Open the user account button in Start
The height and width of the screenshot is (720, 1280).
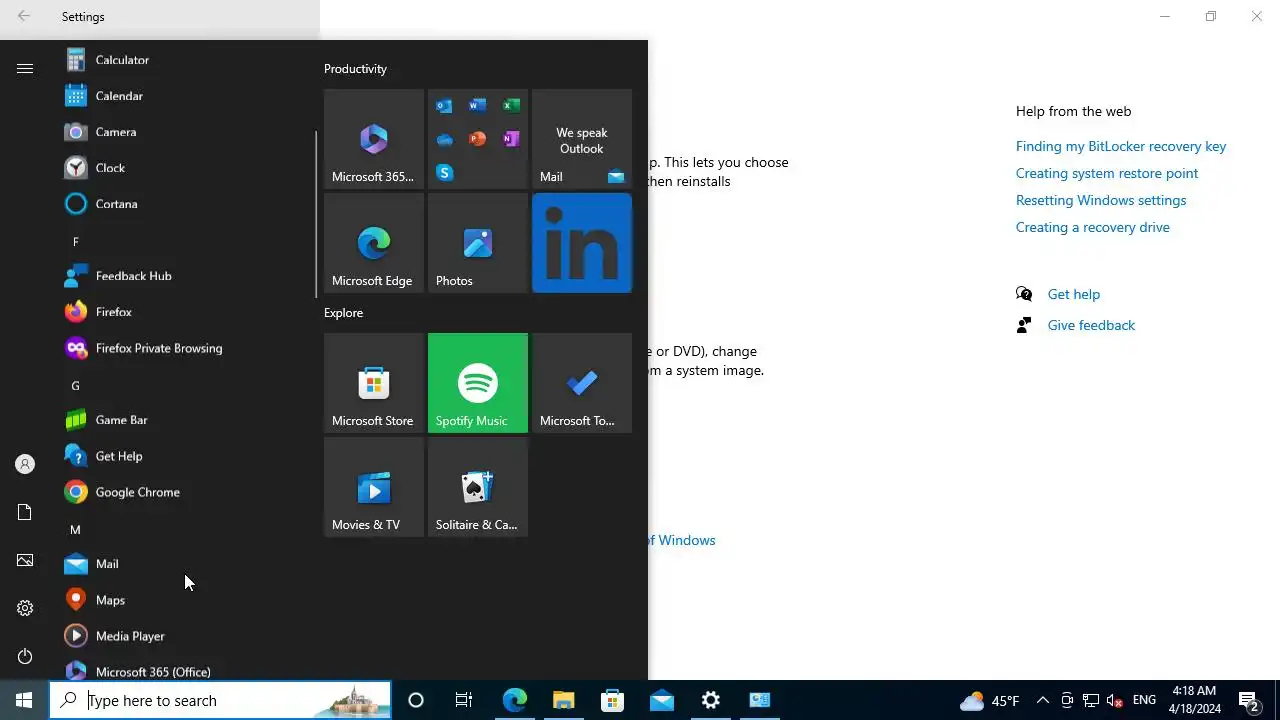25,464
